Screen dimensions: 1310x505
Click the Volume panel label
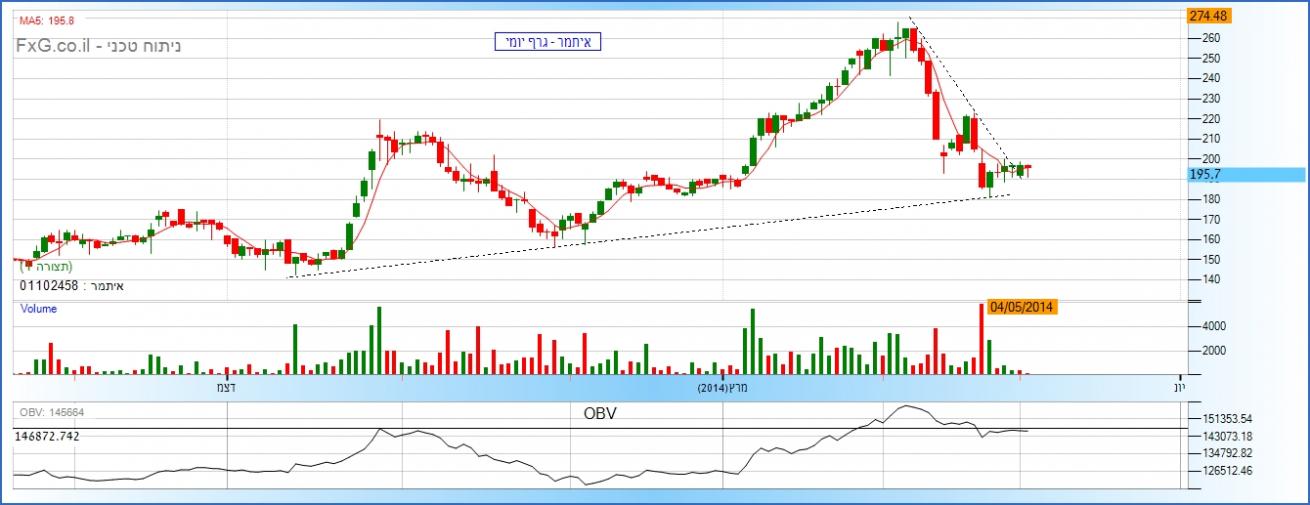point(39,309)
